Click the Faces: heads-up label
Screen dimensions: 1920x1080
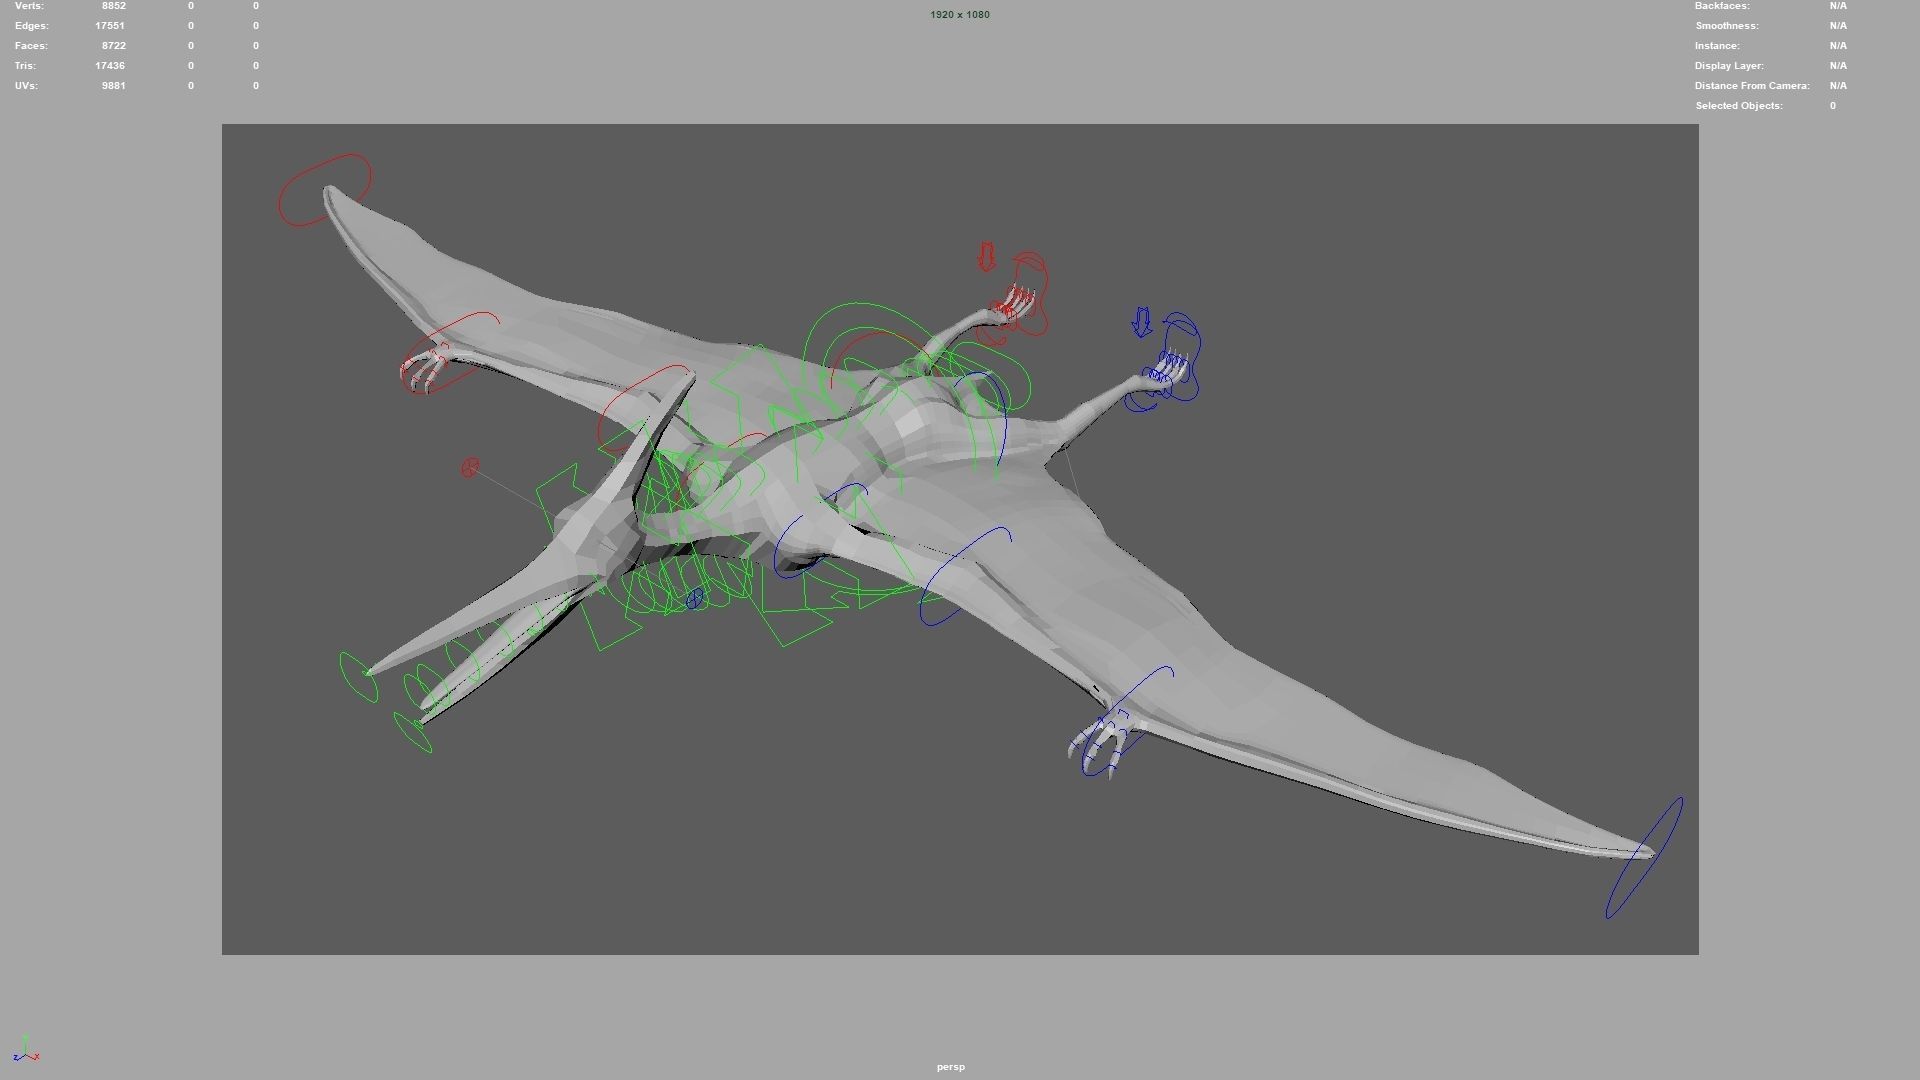point(31,46)
